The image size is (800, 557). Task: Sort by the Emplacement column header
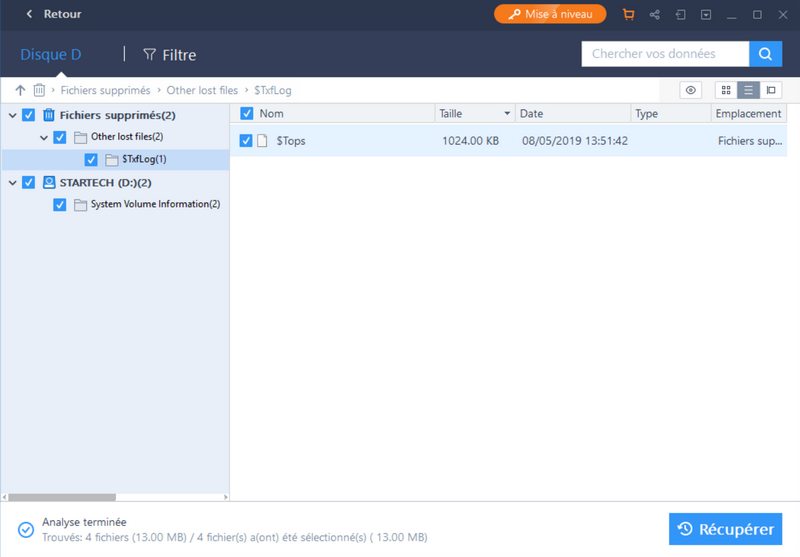tap(748, 113)
